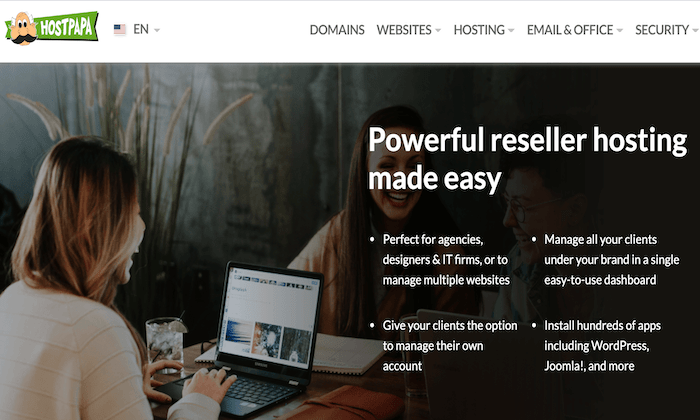700x420 pixels.
Task: Click the HostPapa mascot face
Action: [x=23, y=29]
